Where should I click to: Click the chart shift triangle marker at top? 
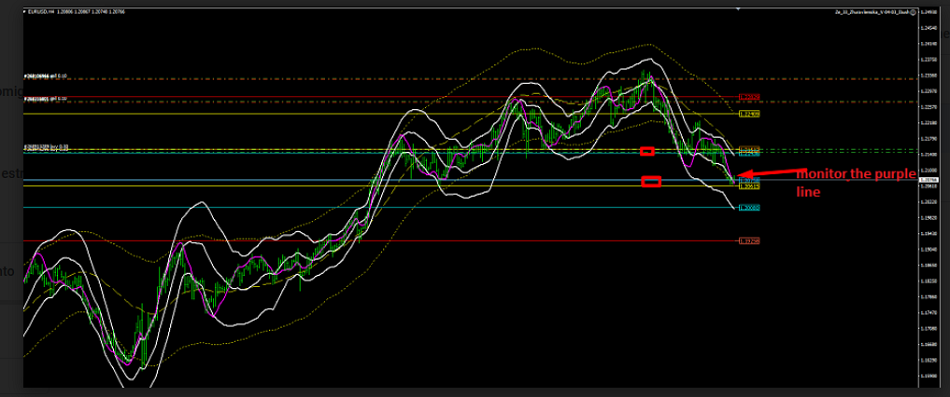coord(738,9)
